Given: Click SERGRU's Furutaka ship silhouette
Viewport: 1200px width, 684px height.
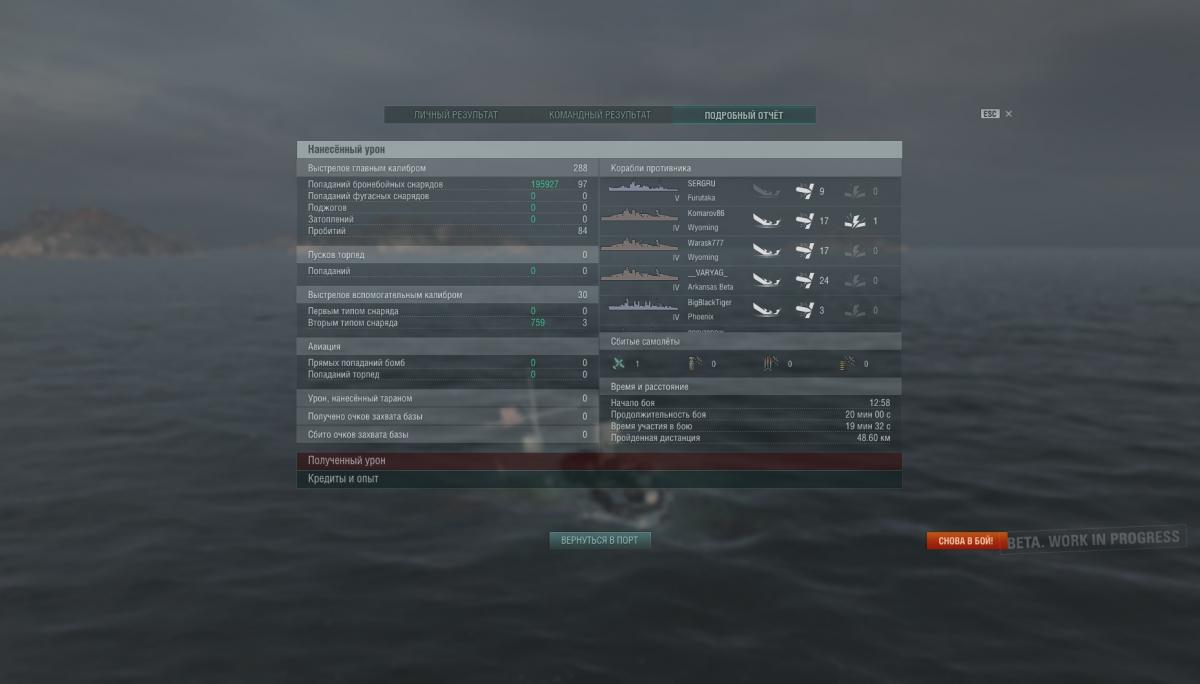Looking at the screenshot, I should coord(643,188).
